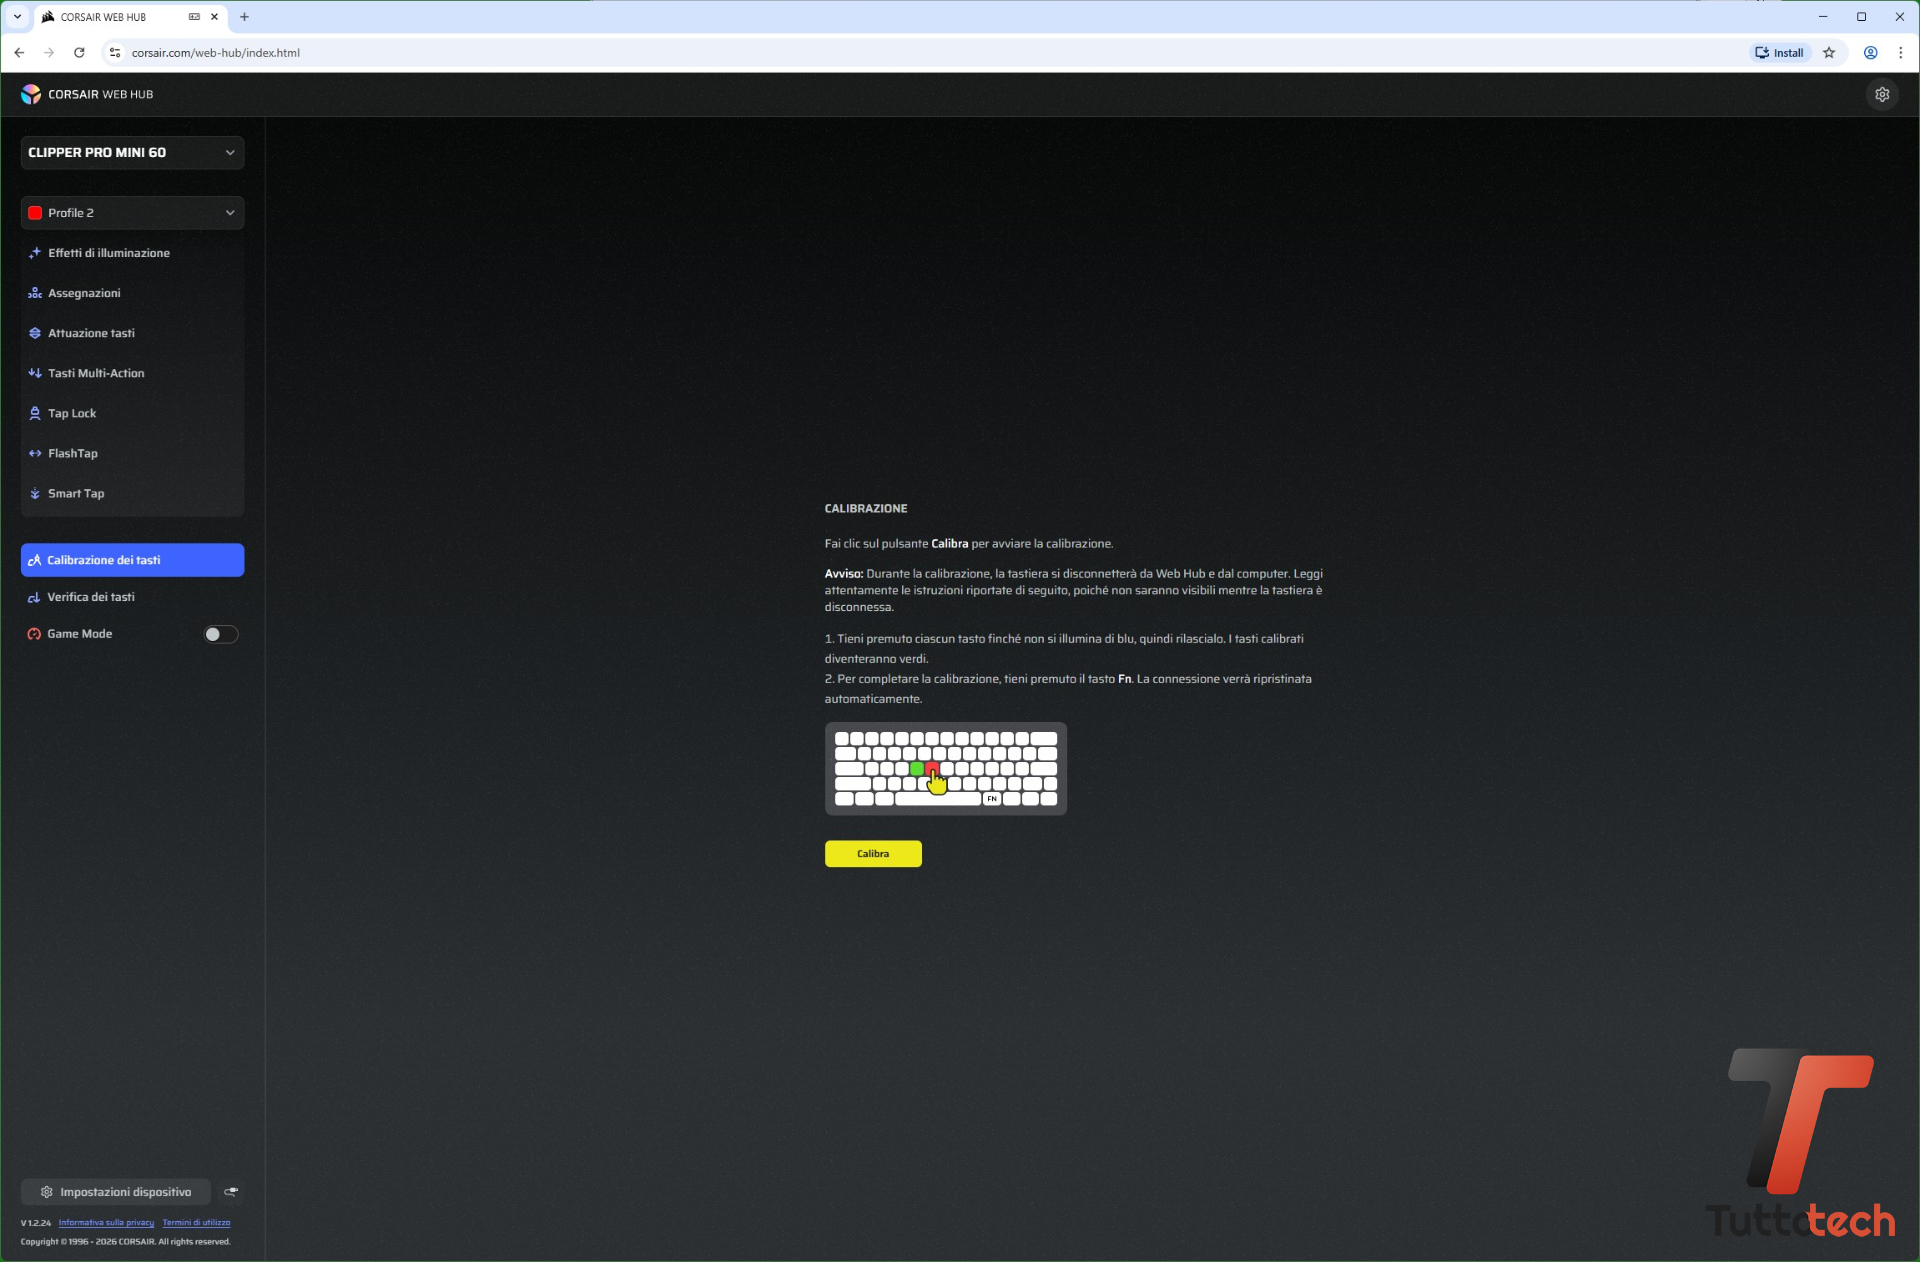Open the Profile 2 dropdown
The height and width of the screenshot is (1262, 1920).
coord(132,213)
